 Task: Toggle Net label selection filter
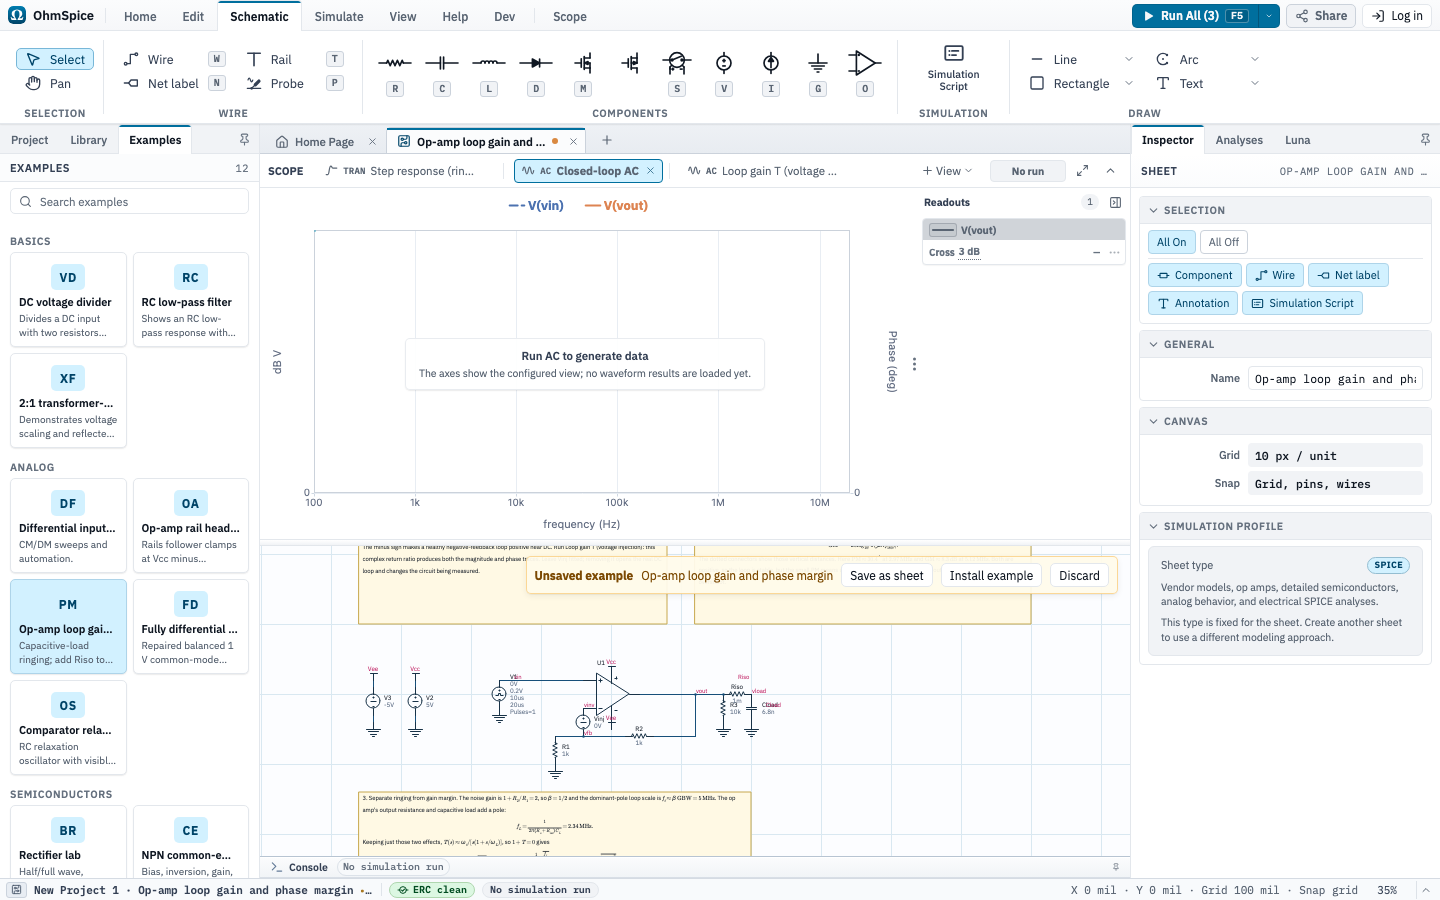1348,275
